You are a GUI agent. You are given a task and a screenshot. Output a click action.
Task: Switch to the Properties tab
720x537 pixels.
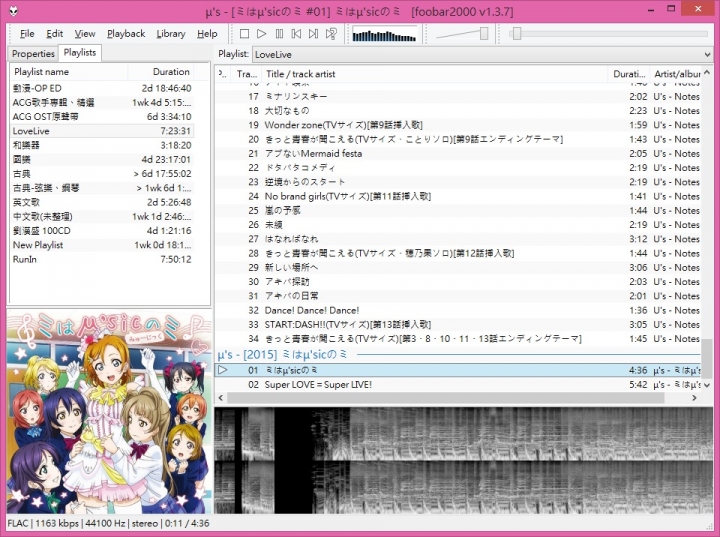[33, 54]
